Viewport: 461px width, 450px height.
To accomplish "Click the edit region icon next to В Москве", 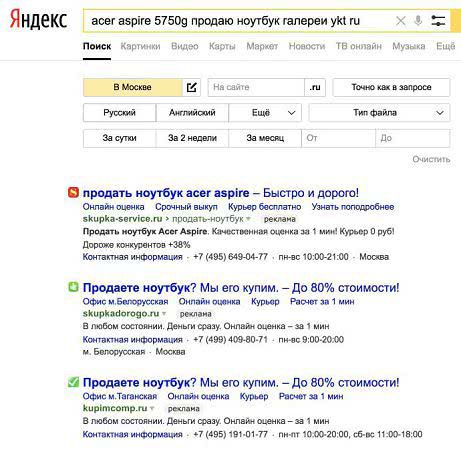I will pos(191,87).
